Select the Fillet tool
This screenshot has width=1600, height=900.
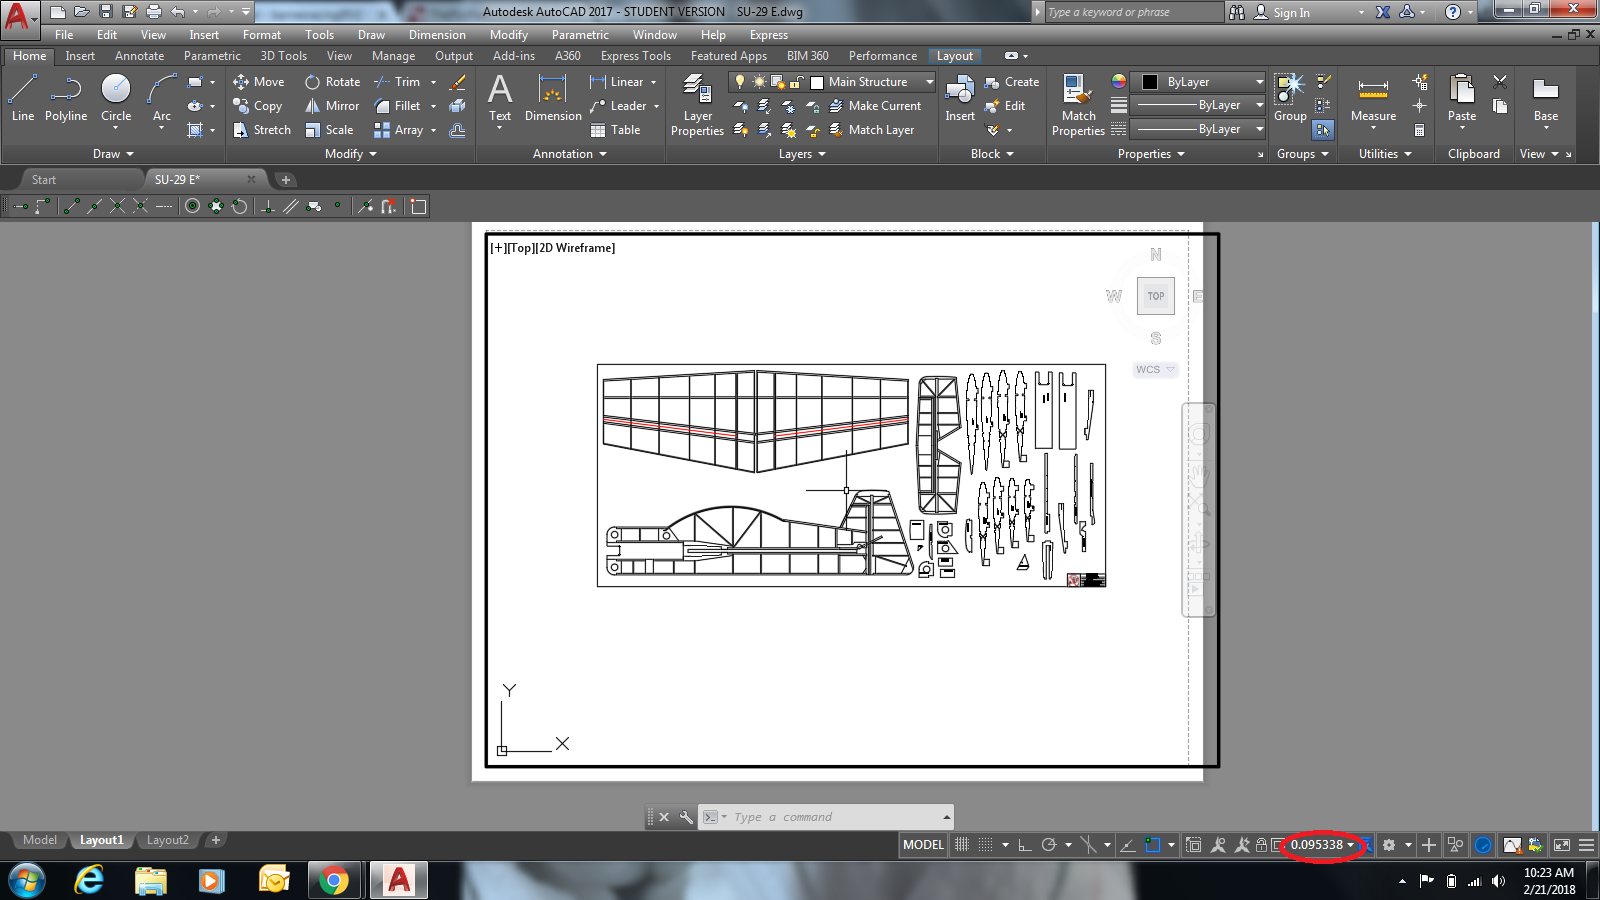click(x=397, y=106)
